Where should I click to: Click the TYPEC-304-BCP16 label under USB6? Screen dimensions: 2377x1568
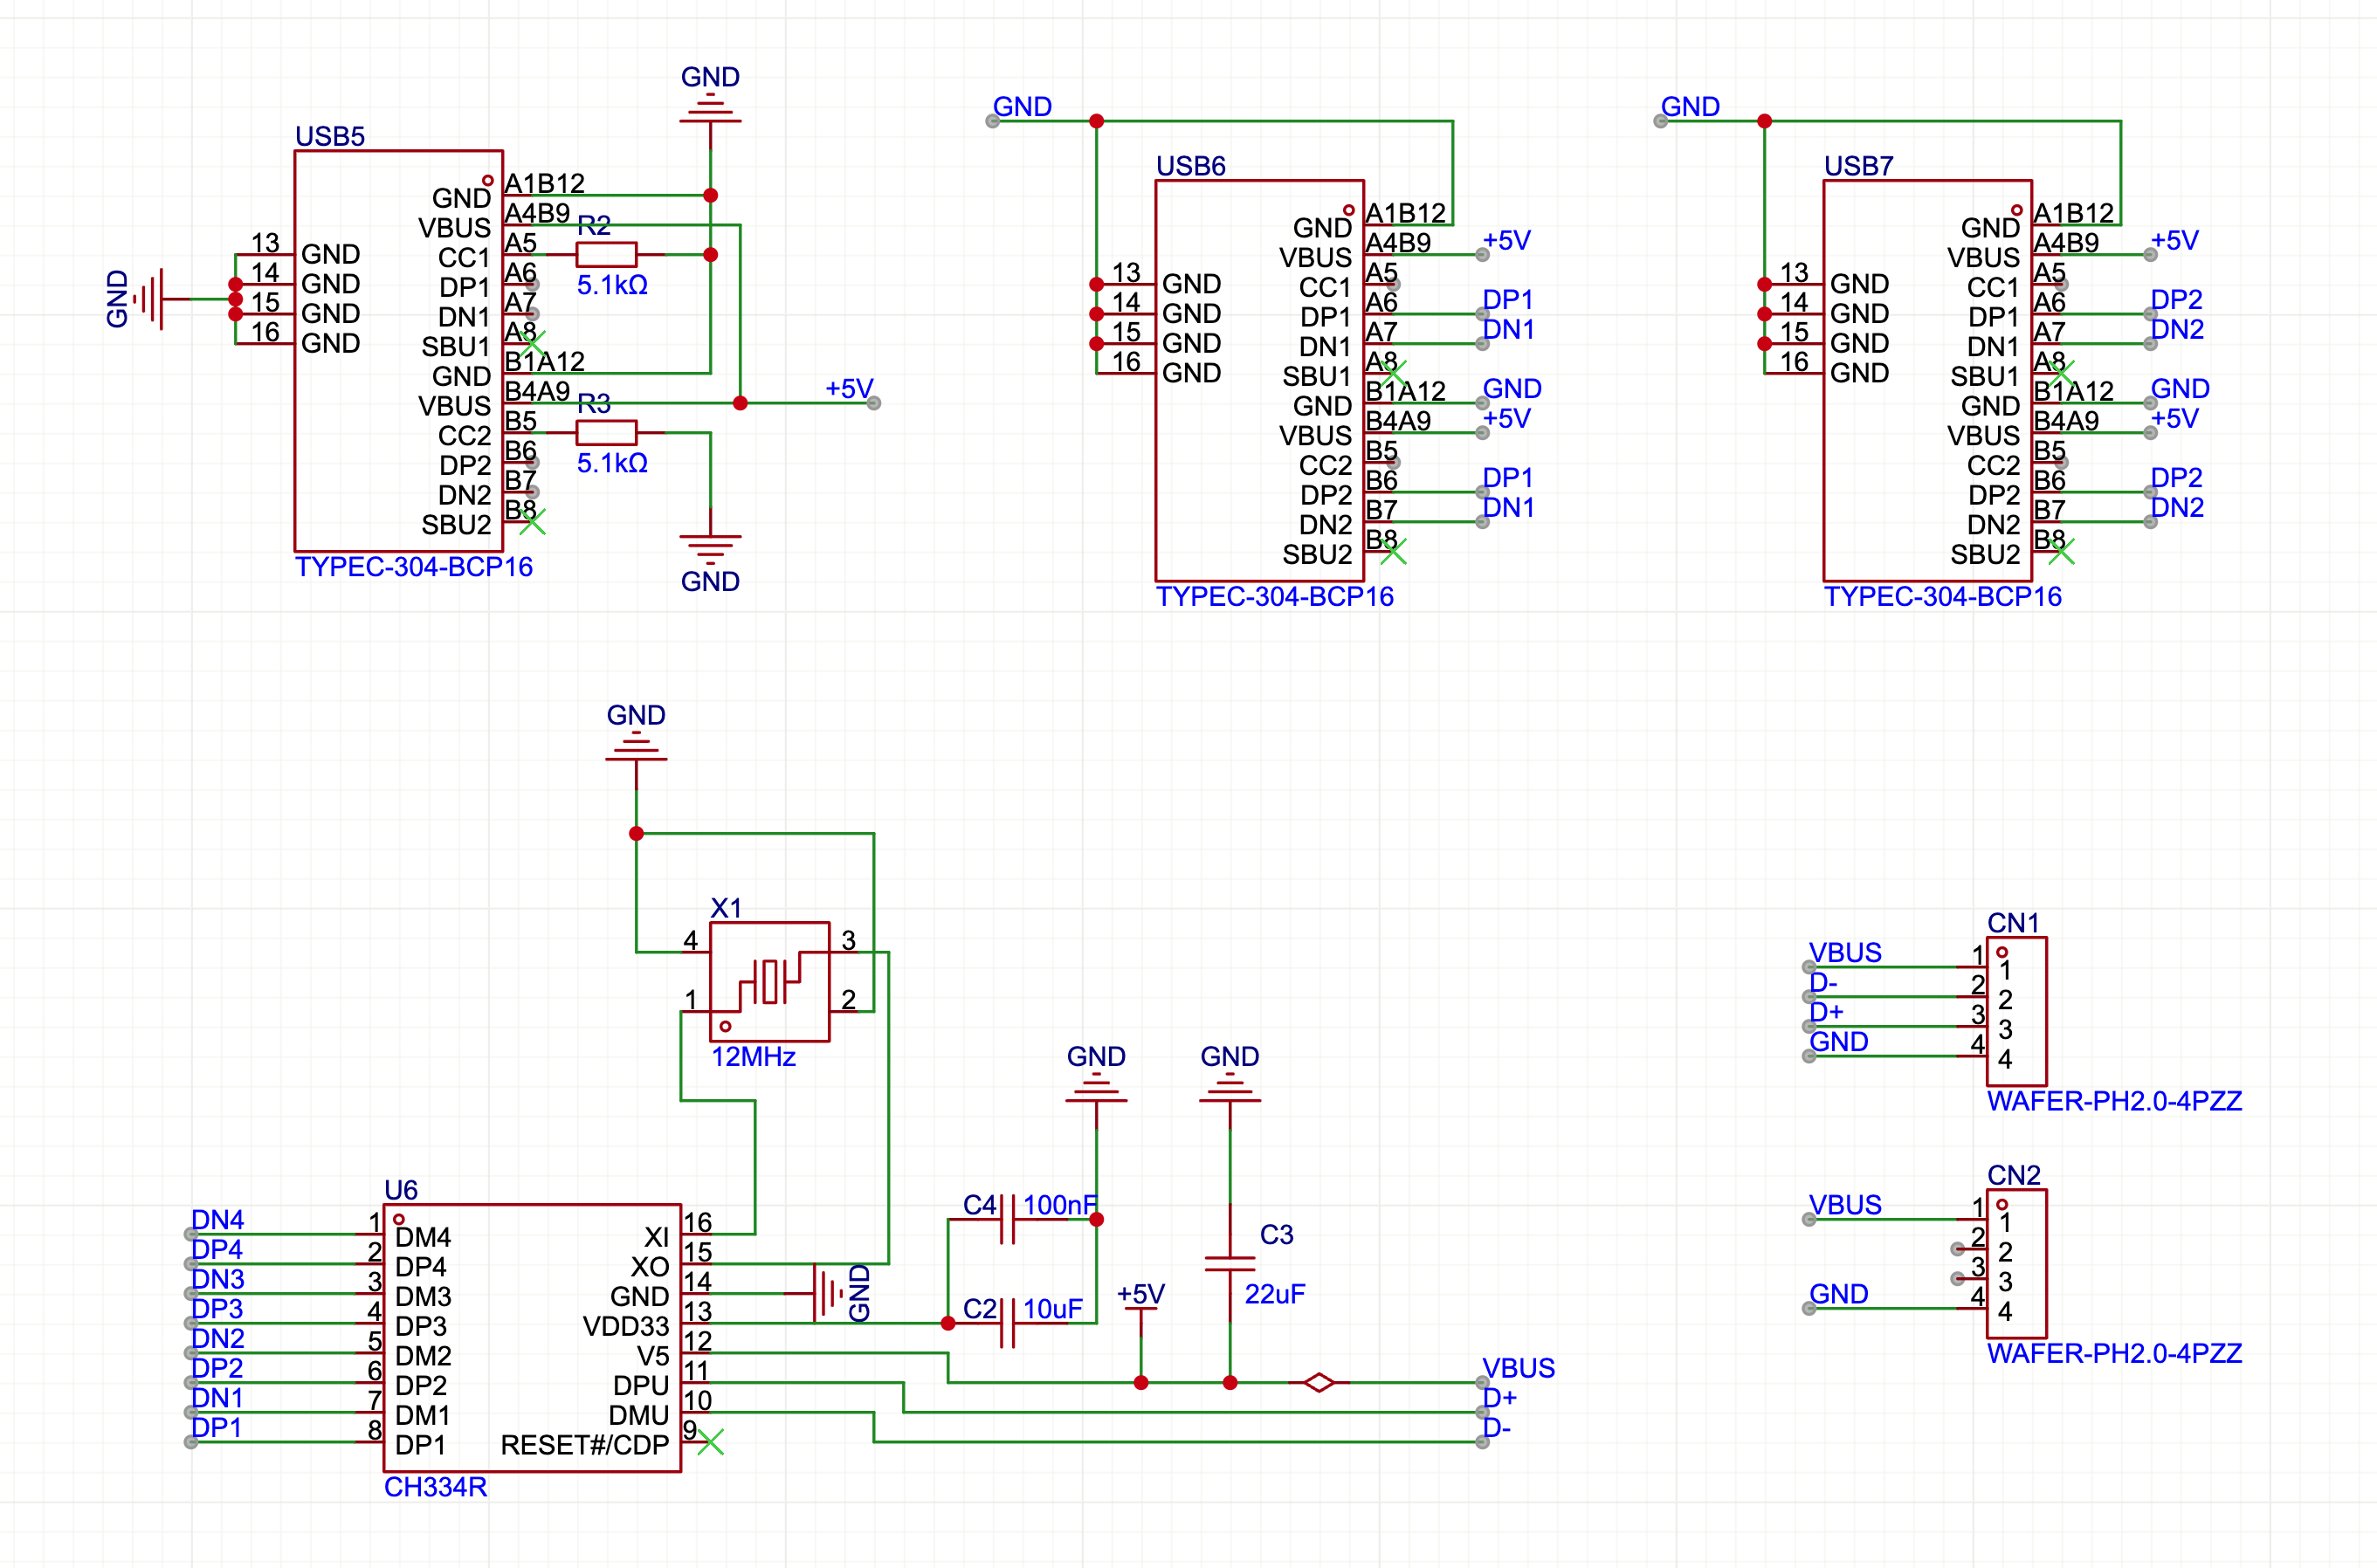(x=1275, y=597)
